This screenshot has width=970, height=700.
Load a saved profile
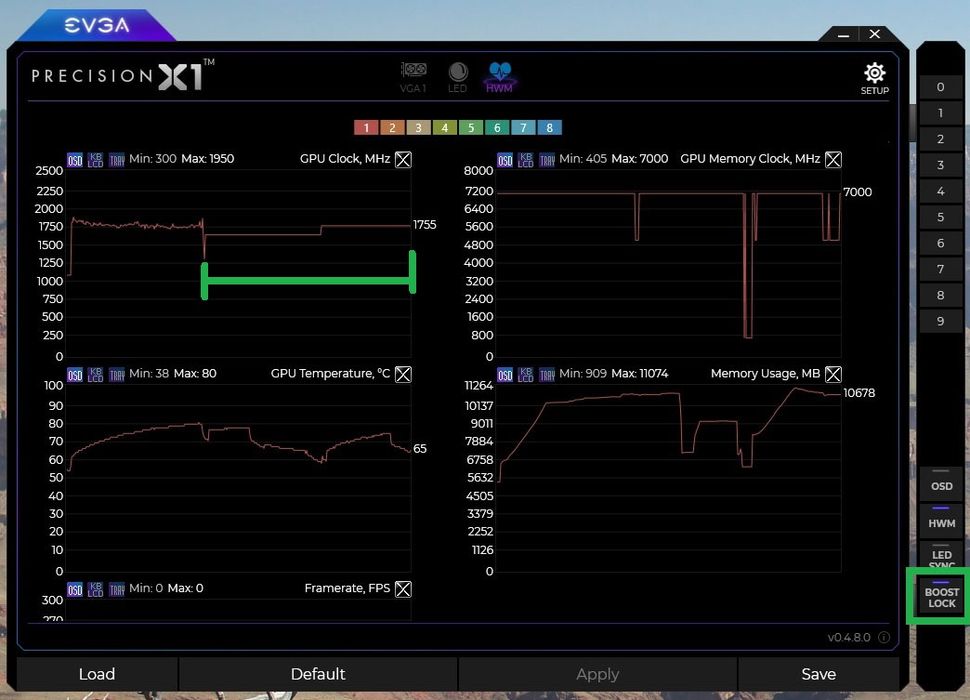pyautogui.click(x=97, y=674)
